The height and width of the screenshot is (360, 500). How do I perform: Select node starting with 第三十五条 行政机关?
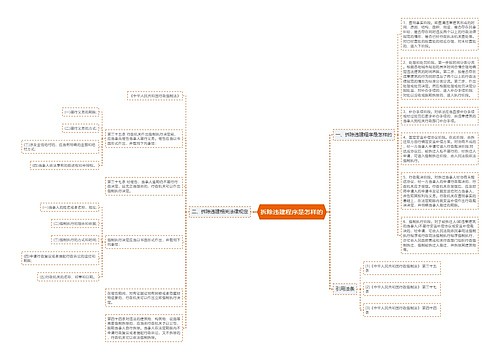click(144, 139)
